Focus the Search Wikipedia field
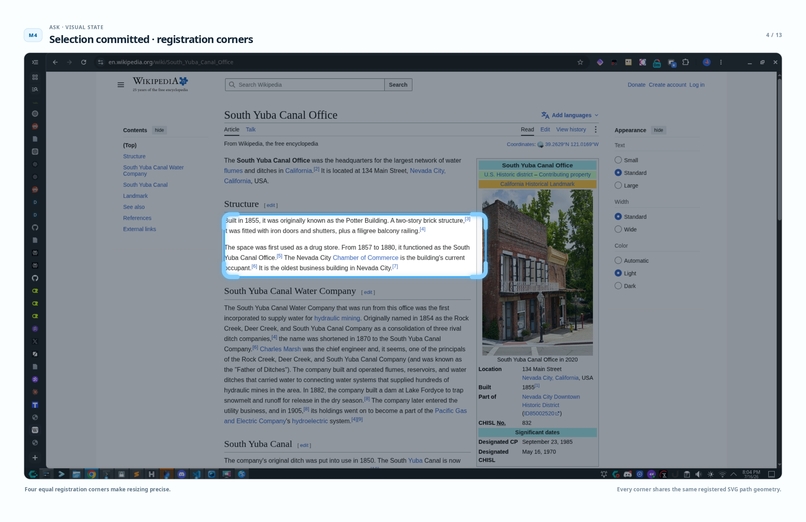The height and width of the screenshot is (522, 806). click(305, 85)
